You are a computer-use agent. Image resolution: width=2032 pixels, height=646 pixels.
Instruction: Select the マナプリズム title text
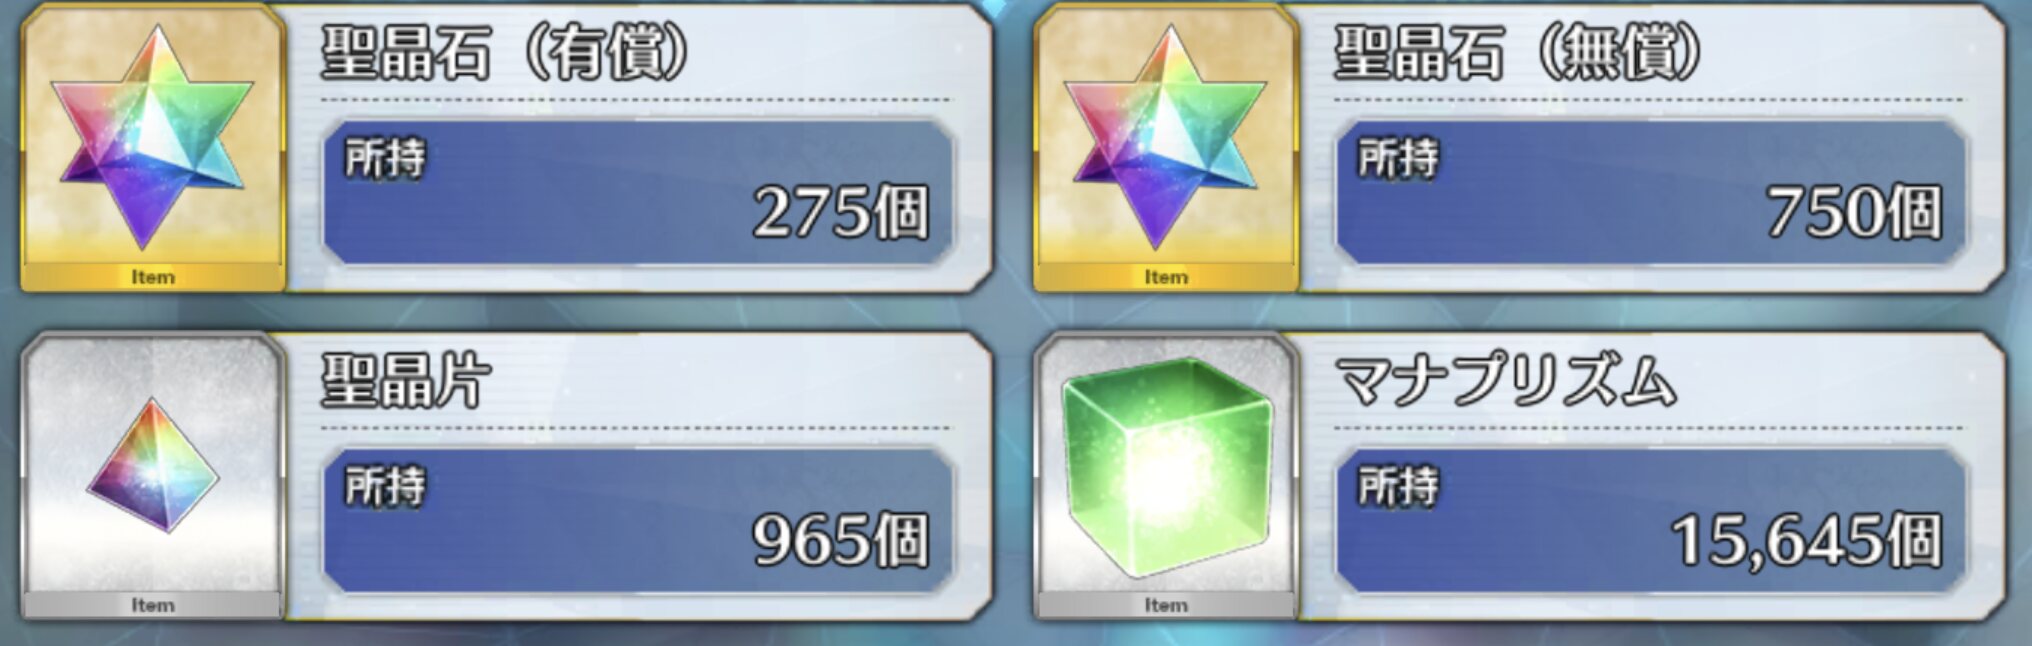tap(1505, 381)
